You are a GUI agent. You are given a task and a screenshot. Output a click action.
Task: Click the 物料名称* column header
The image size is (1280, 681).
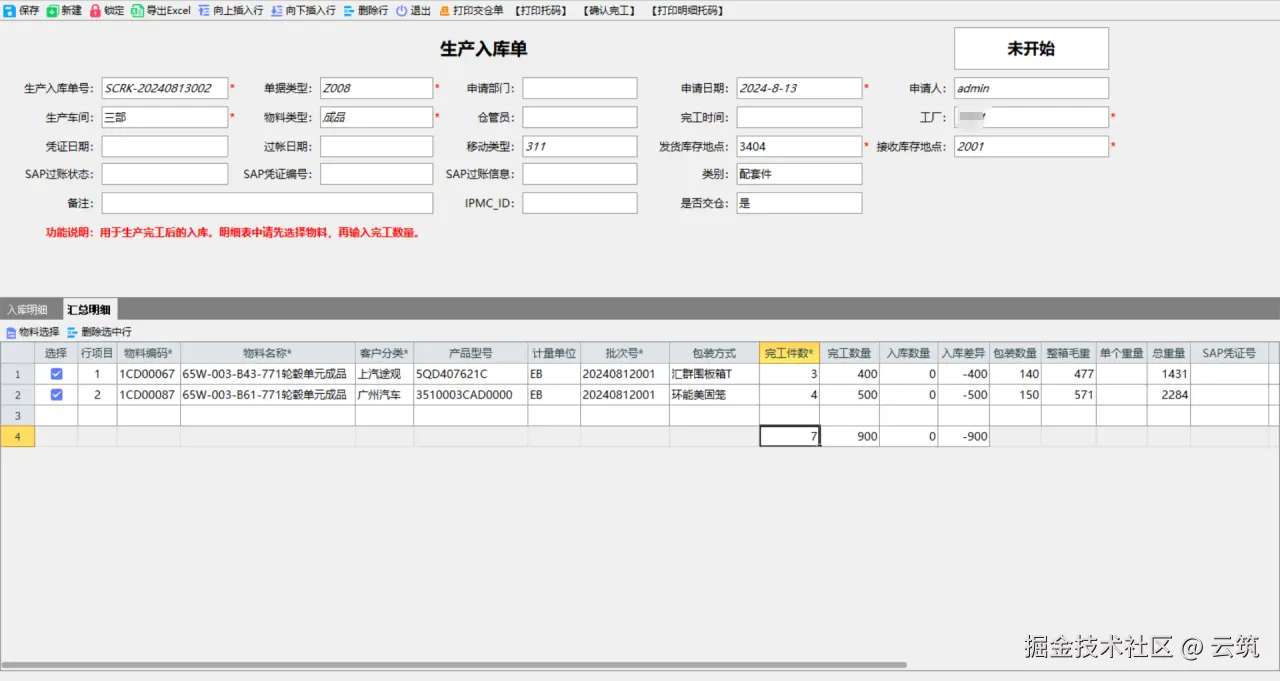pos(267,353)
